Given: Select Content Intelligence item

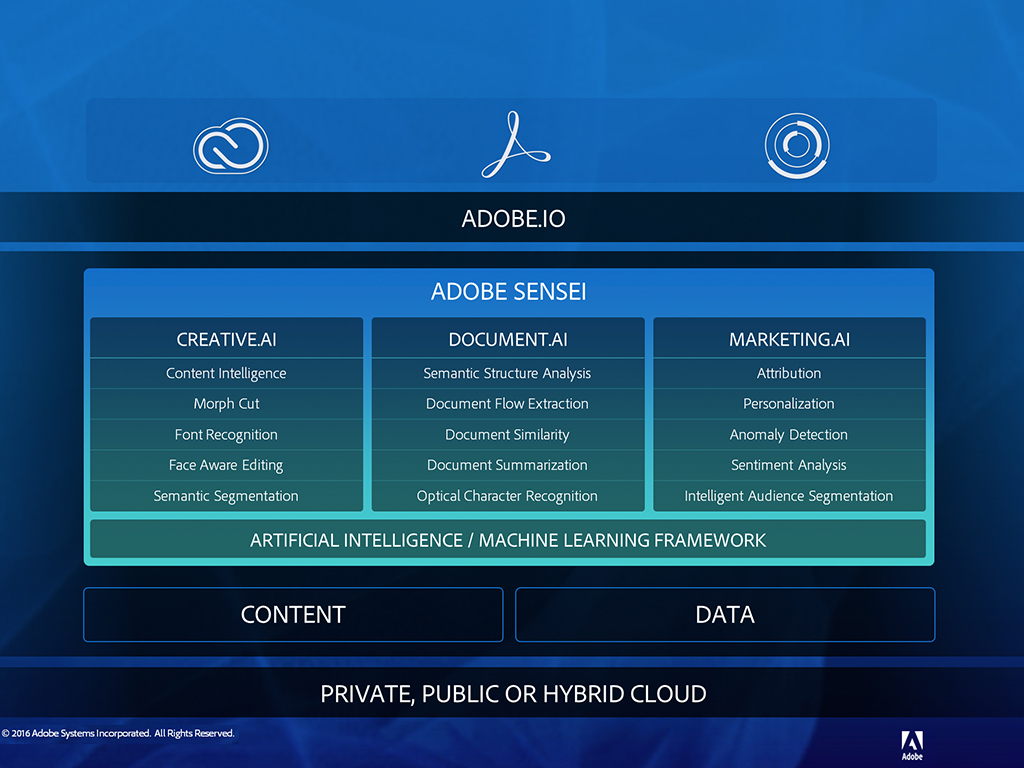Looking at the screenshot, I should tap(226, 373).
